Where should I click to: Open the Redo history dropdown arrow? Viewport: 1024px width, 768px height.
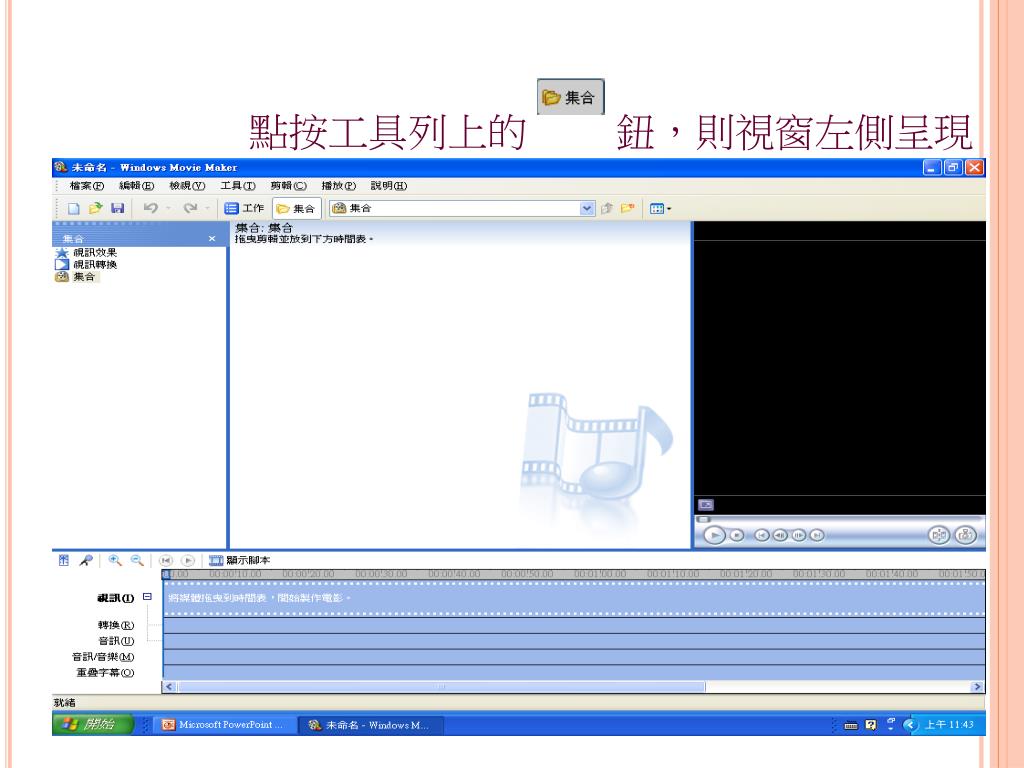[x=208, y=208]
